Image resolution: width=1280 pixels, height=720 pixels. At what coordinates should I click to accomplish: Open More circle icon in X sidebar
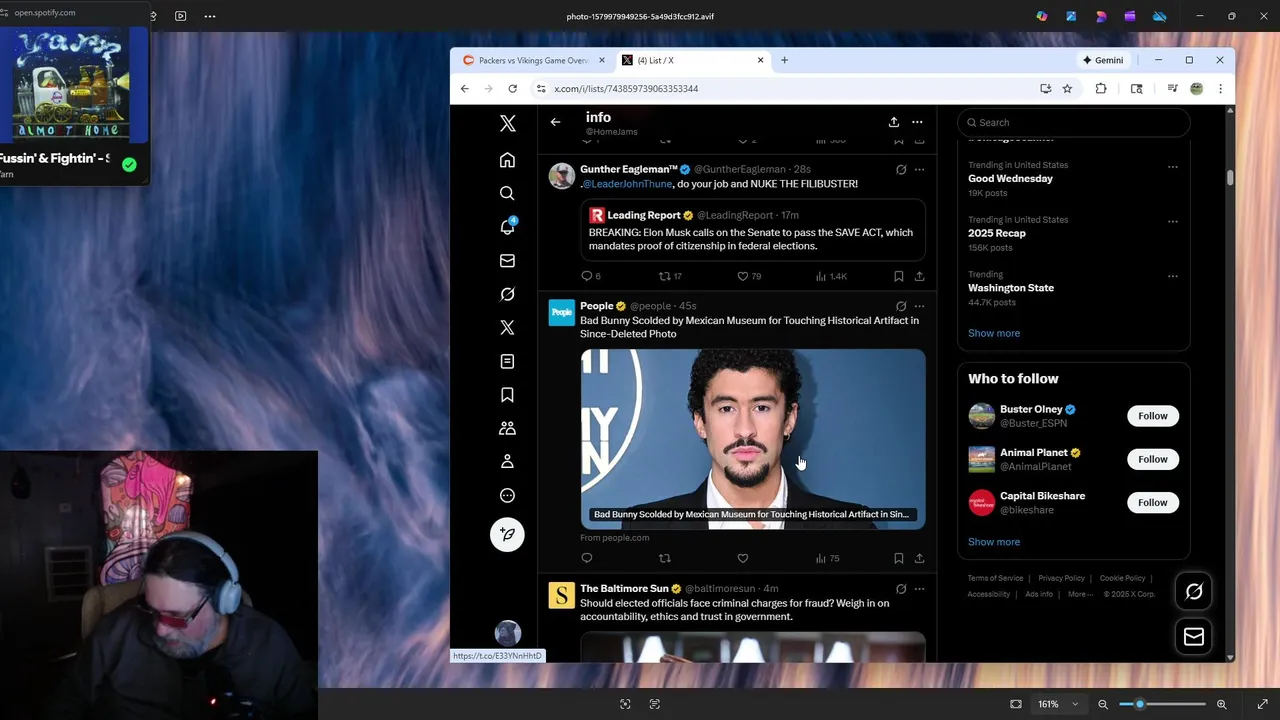click(507, 495)
